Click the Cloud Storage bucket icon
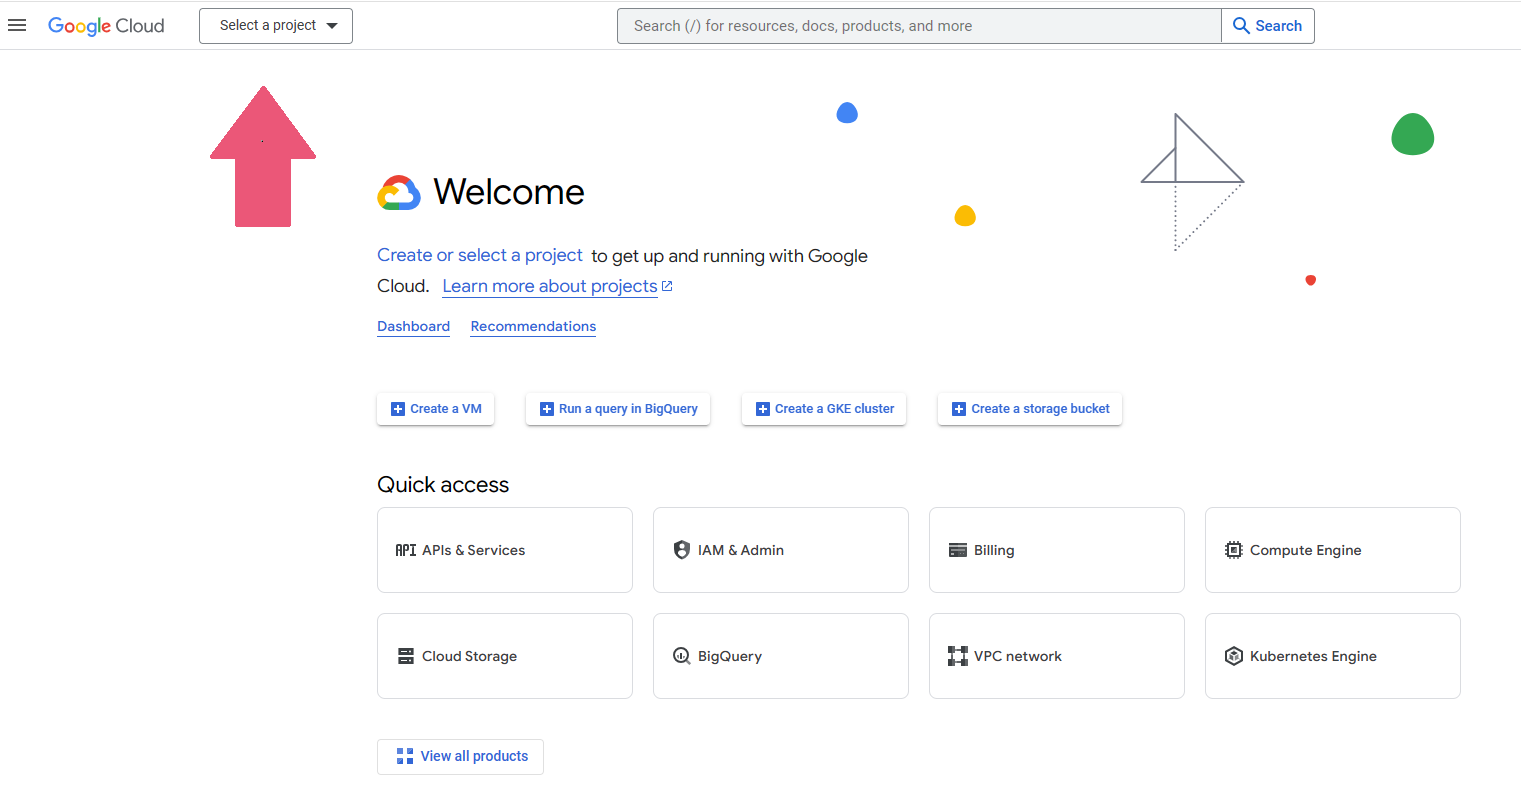Screen dimensions: 1521x792 coord(406,656)
